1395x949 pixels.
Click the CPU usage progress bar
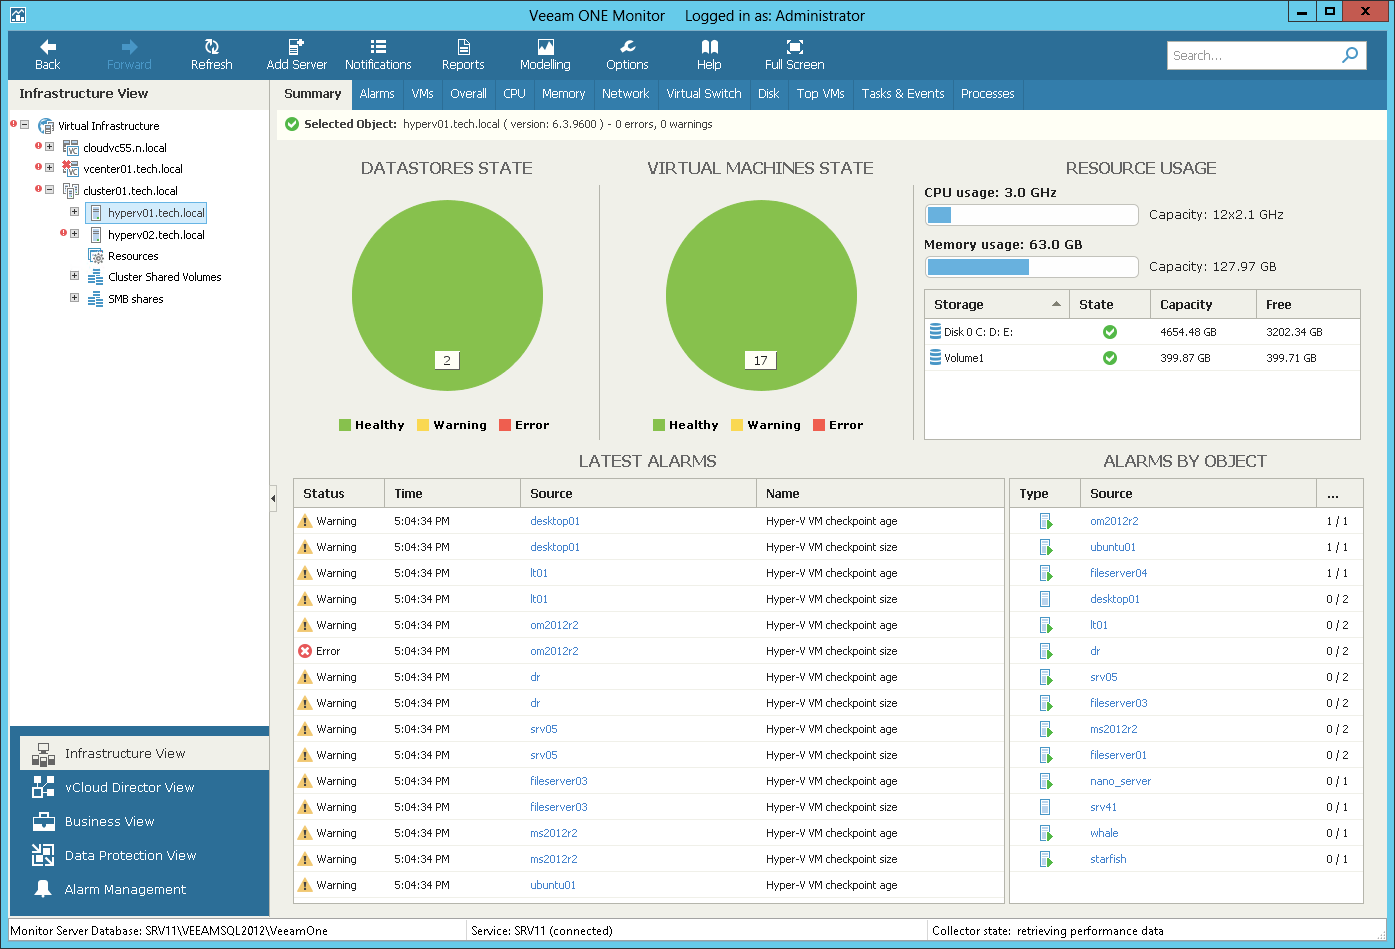click(1031, 215)
